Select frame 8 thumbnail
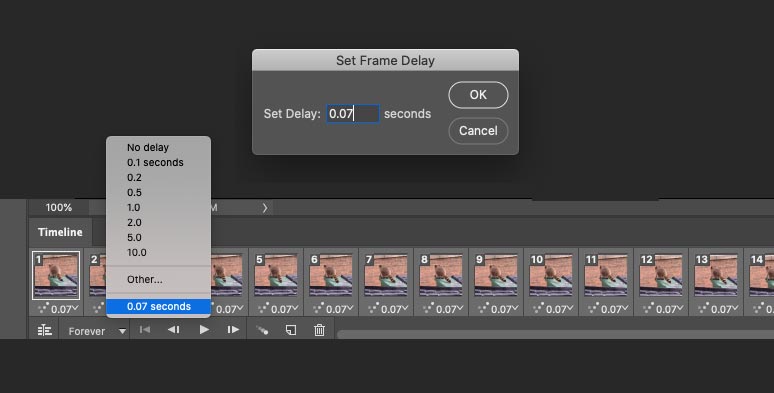The height and width of the screenshot is (393, 774). click(x=441, y=275)
